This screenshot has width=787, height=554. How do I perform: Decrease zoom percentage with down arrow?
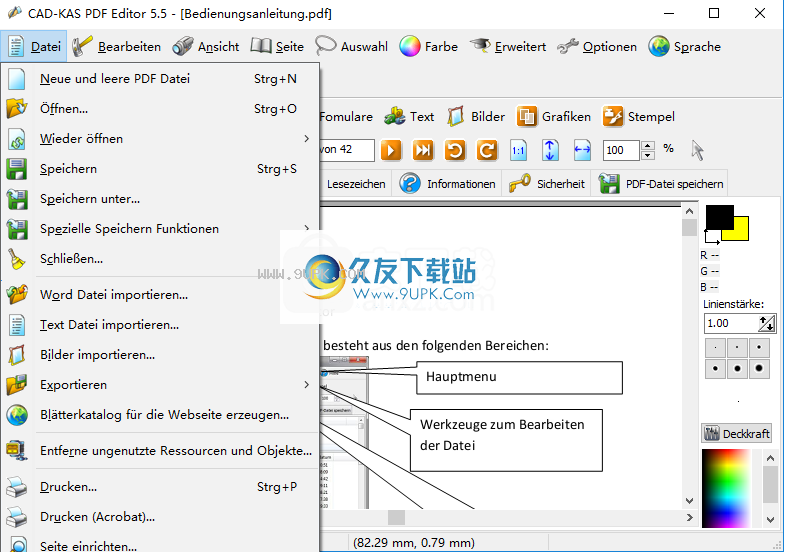pos(647,155)
